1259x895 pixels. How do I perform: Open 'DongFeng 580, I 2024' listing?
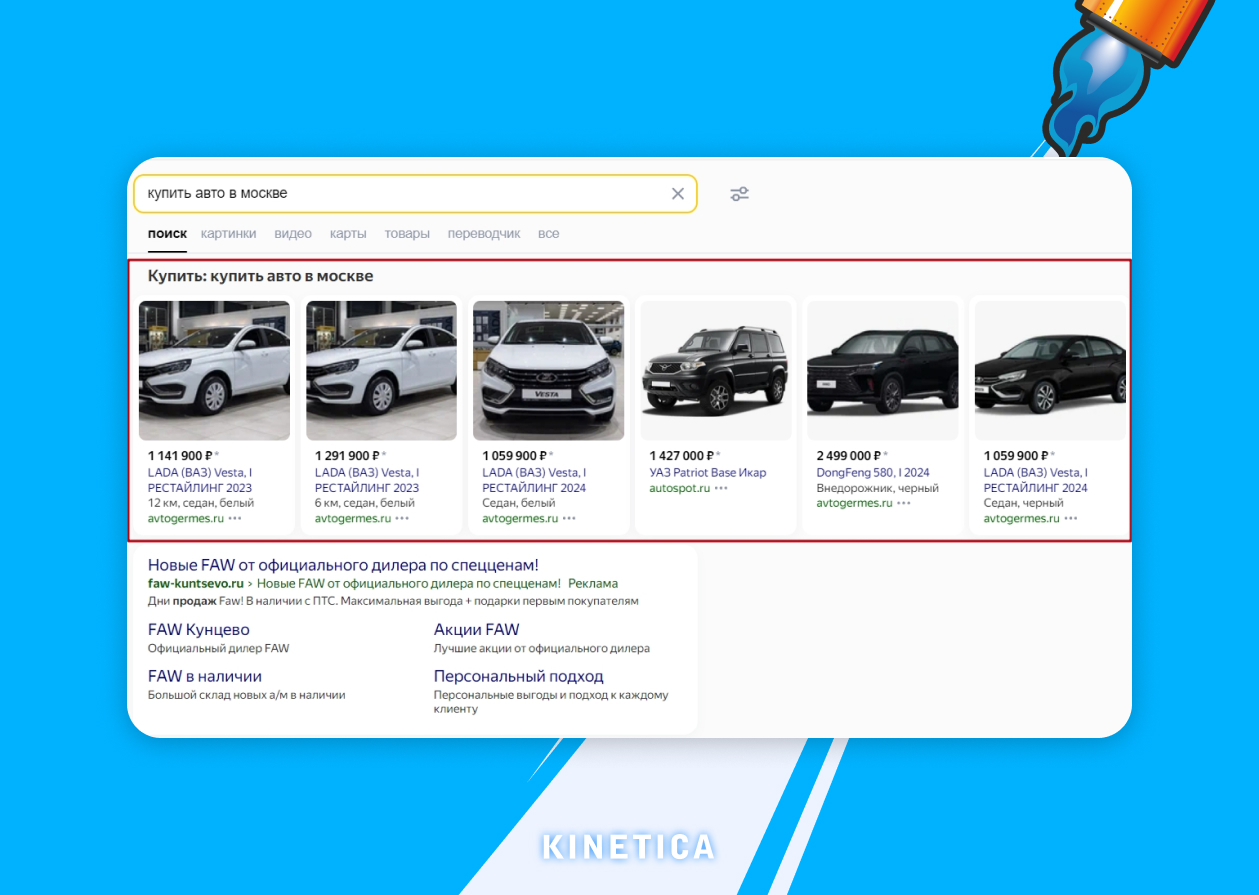(x=873, y=473)
